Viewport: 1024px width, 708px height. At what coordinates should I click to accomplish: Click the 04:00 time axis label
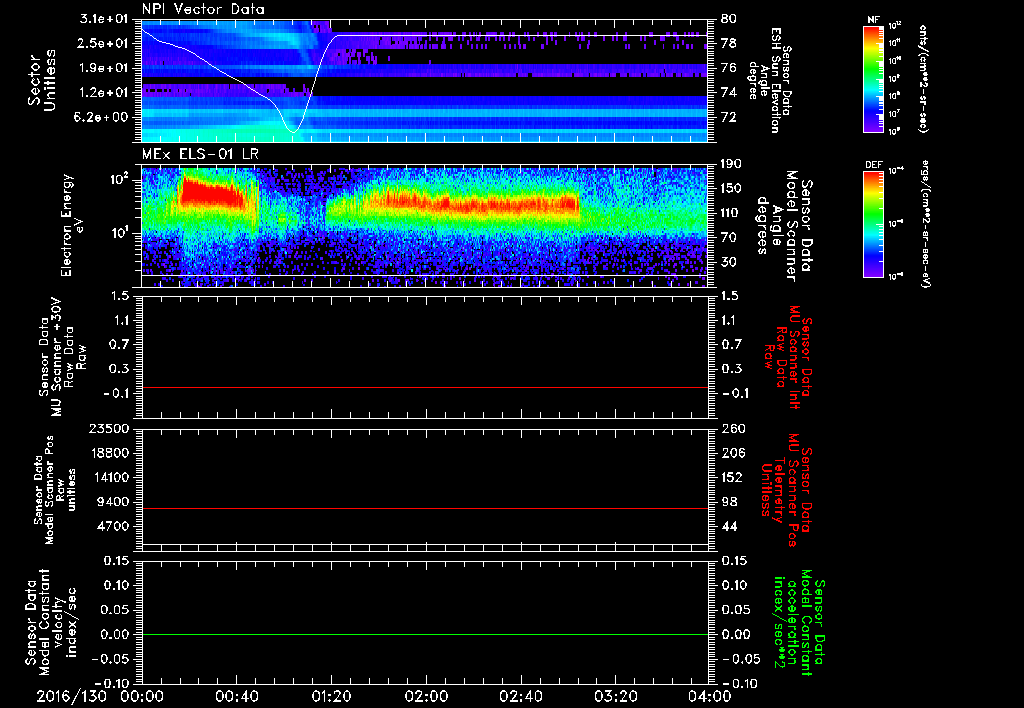pyautogui.click(x=711, y=696)
